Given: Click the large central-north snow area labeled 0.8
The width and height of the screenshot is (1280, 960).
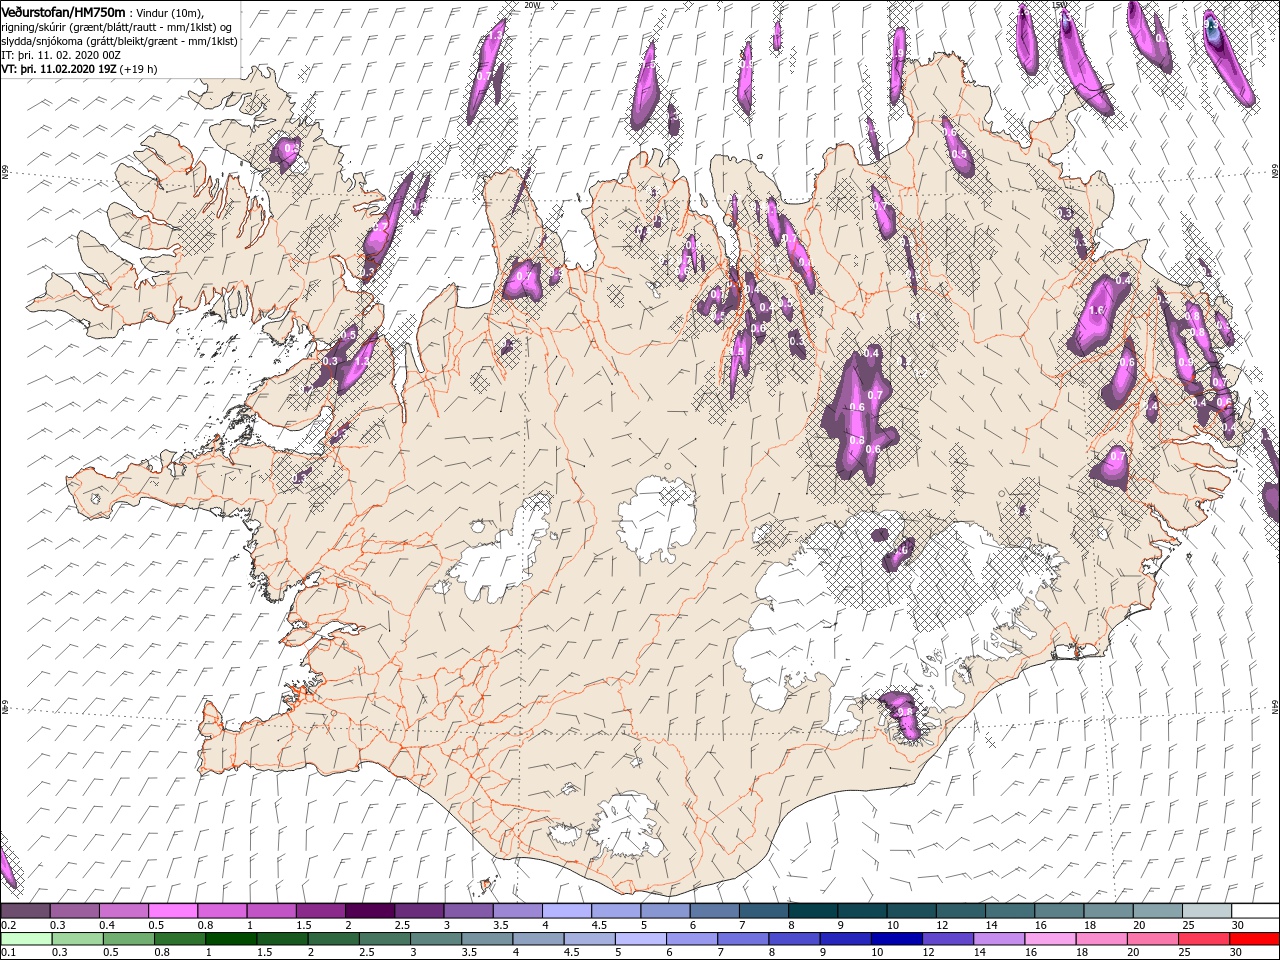Looking at the screenshot, I should 860,415.
